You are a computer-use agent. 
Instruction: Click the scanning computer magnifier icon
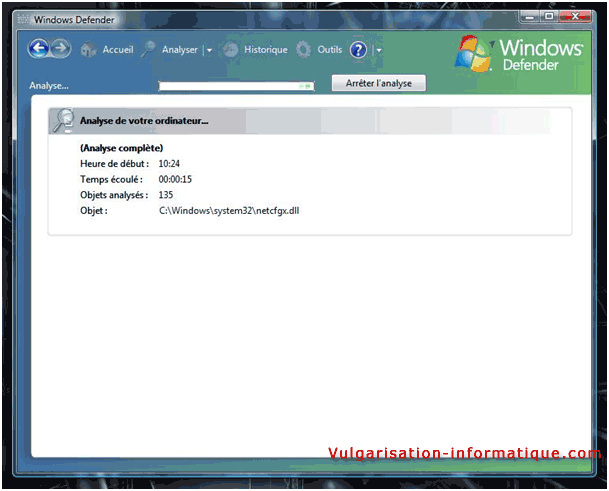click(x=64, y=120)
